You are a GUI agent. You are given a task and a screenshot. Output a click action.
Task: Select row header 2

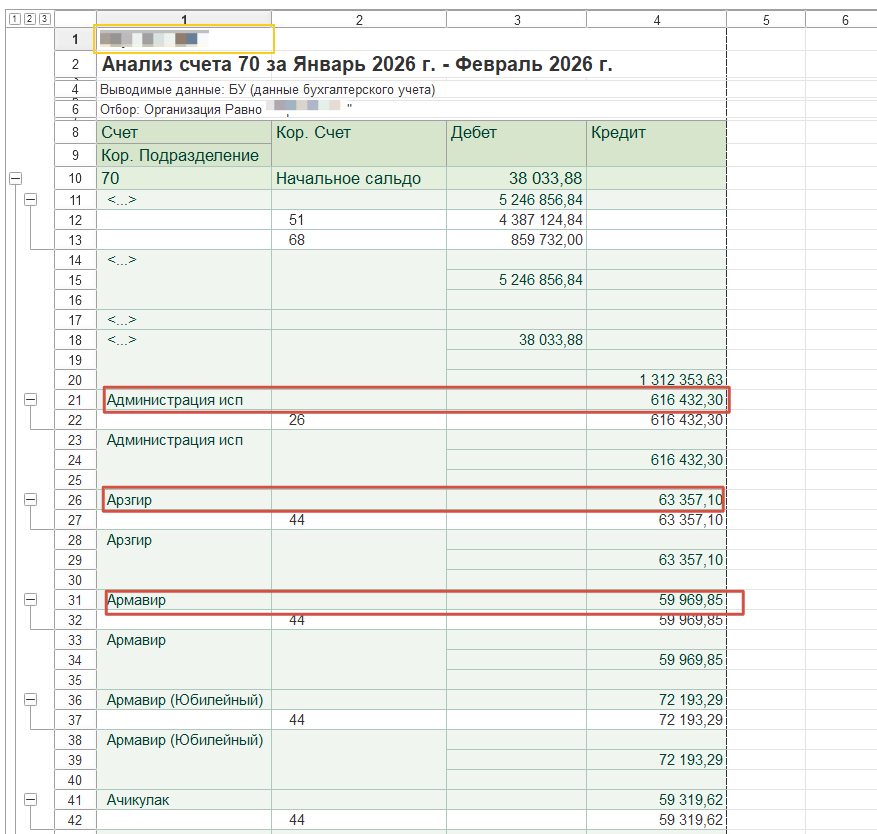click(76, 64)
